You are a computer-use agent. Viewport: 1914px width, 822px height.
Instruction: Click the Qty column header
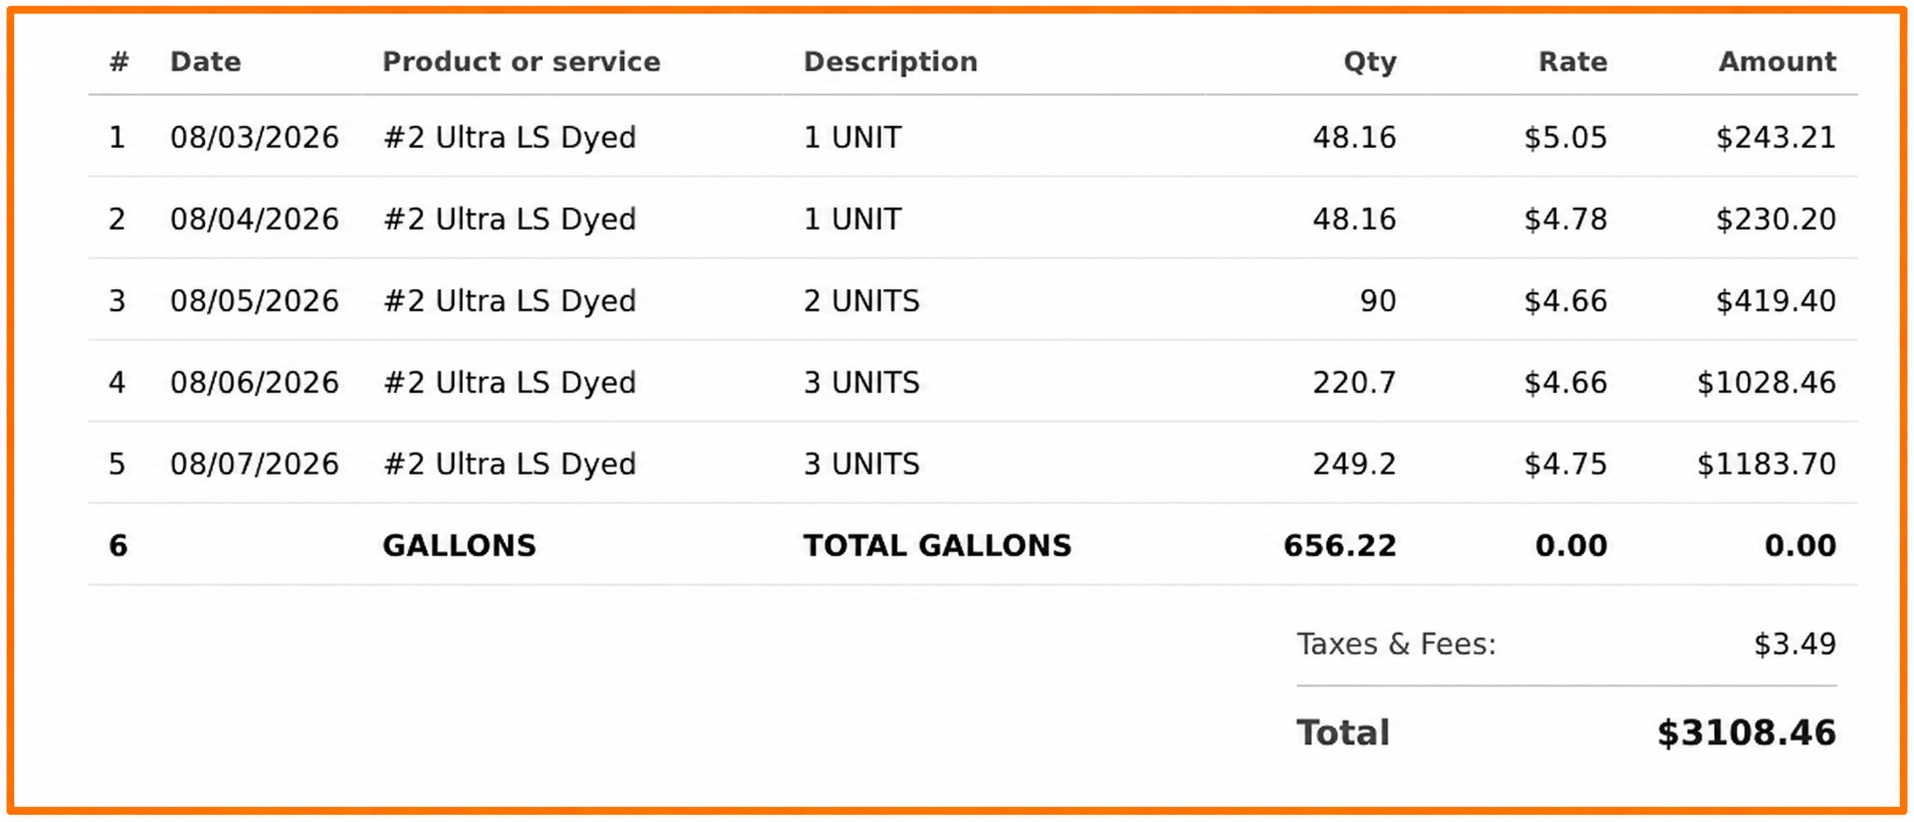coord(1369,63)
